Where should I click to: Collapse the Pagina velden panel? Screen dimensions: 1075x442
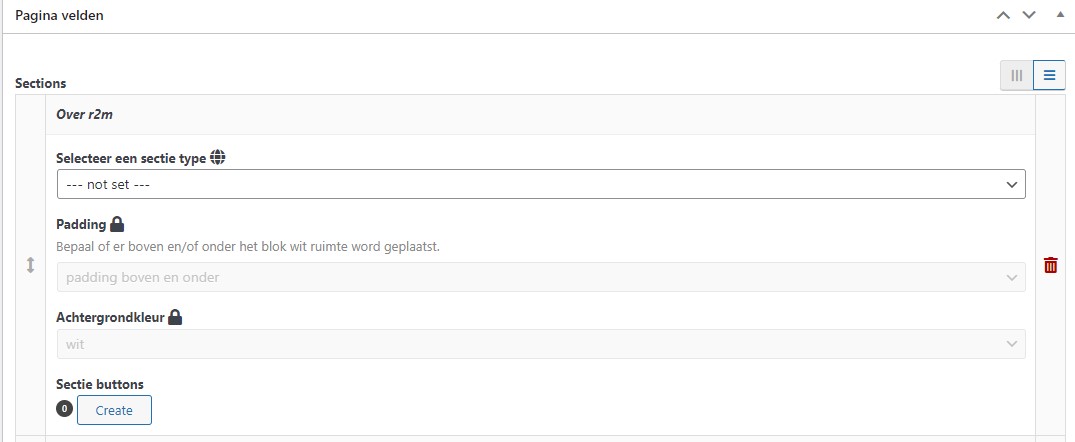point(1060,14)
